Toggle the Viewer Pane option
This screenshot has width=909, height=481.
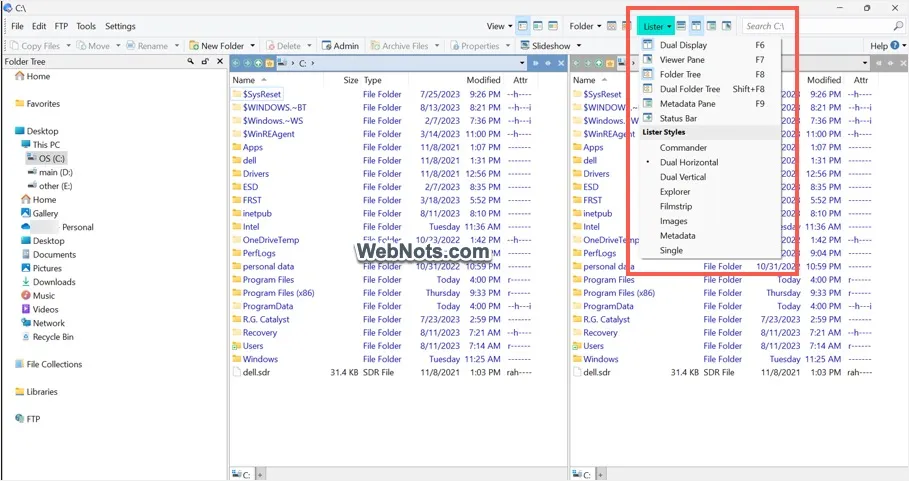(x=682, y=60)
